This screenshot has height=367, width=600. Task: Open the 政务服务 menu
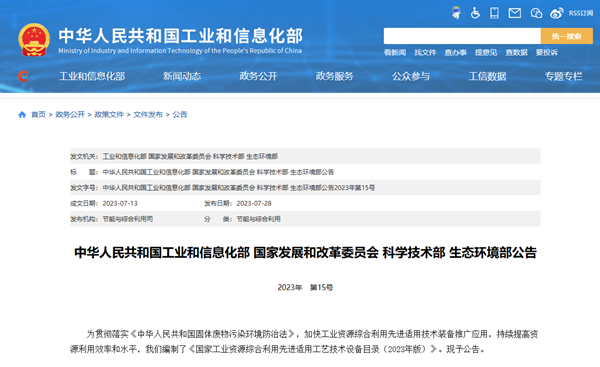coord(334,76)
